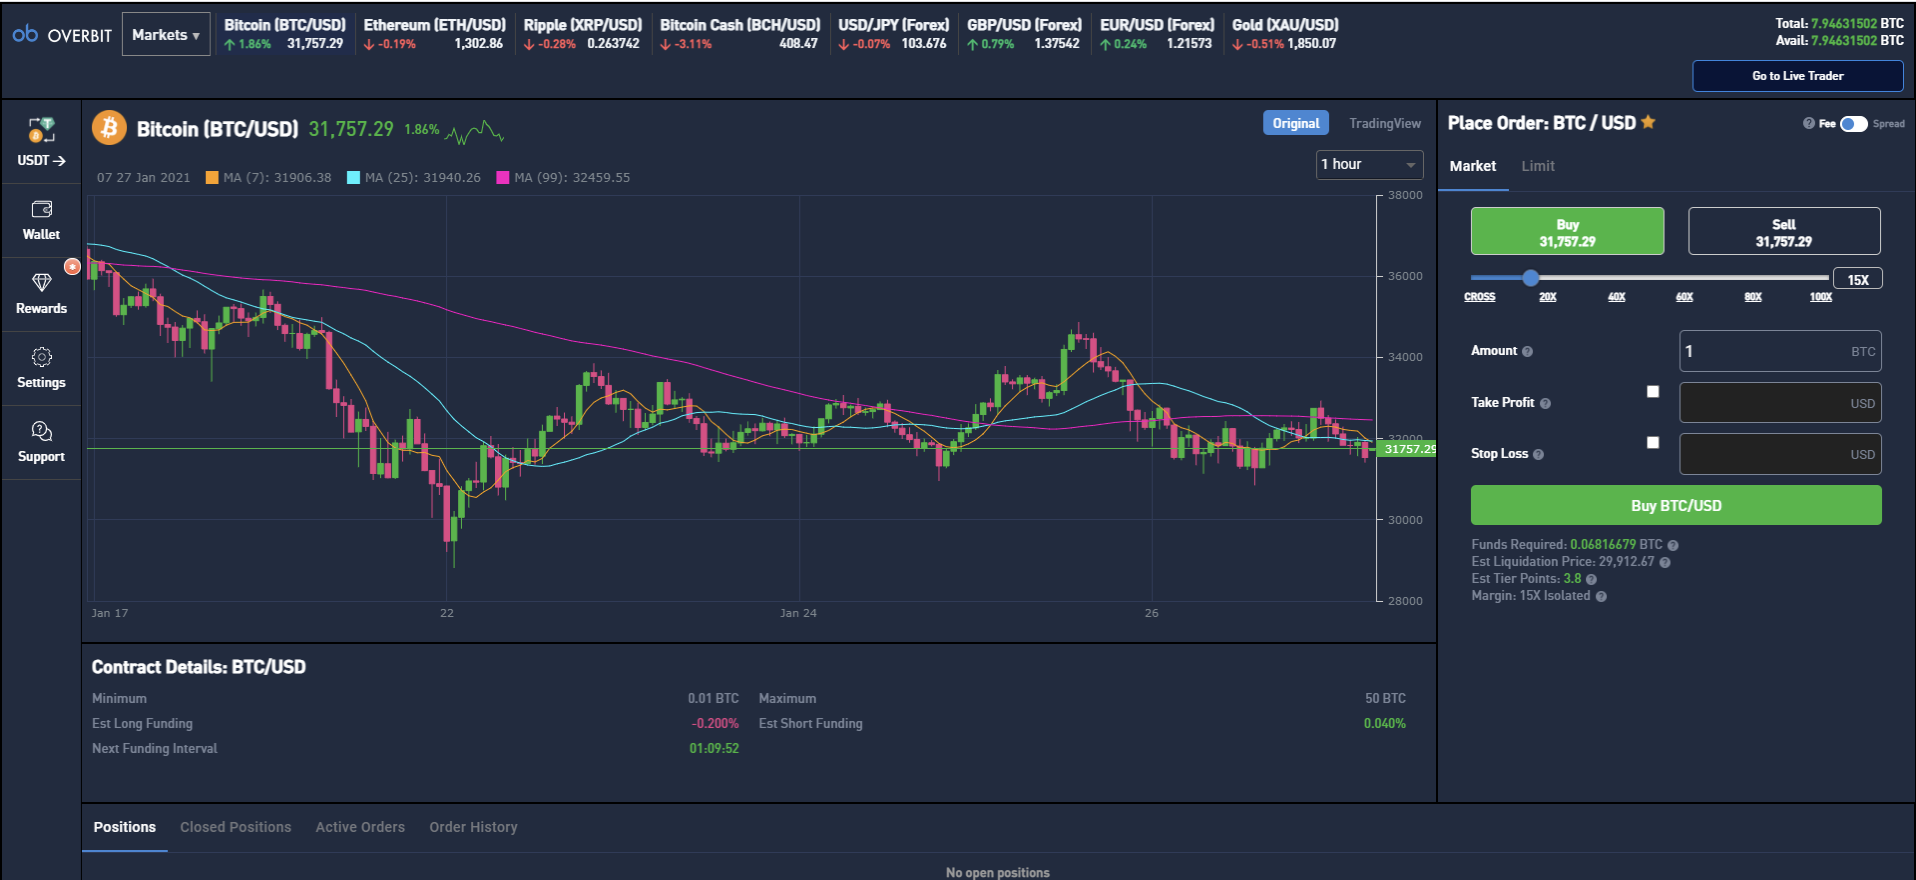Select GBP/USD (Forex) in the ticker bar

(1024, 34)
